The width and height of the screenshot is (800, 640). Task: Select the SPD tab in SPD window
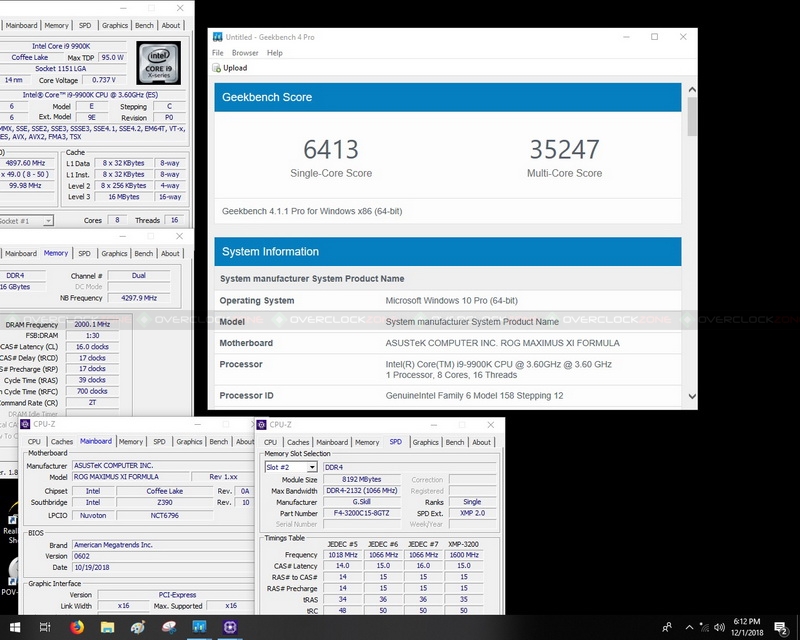click(395, 441)
